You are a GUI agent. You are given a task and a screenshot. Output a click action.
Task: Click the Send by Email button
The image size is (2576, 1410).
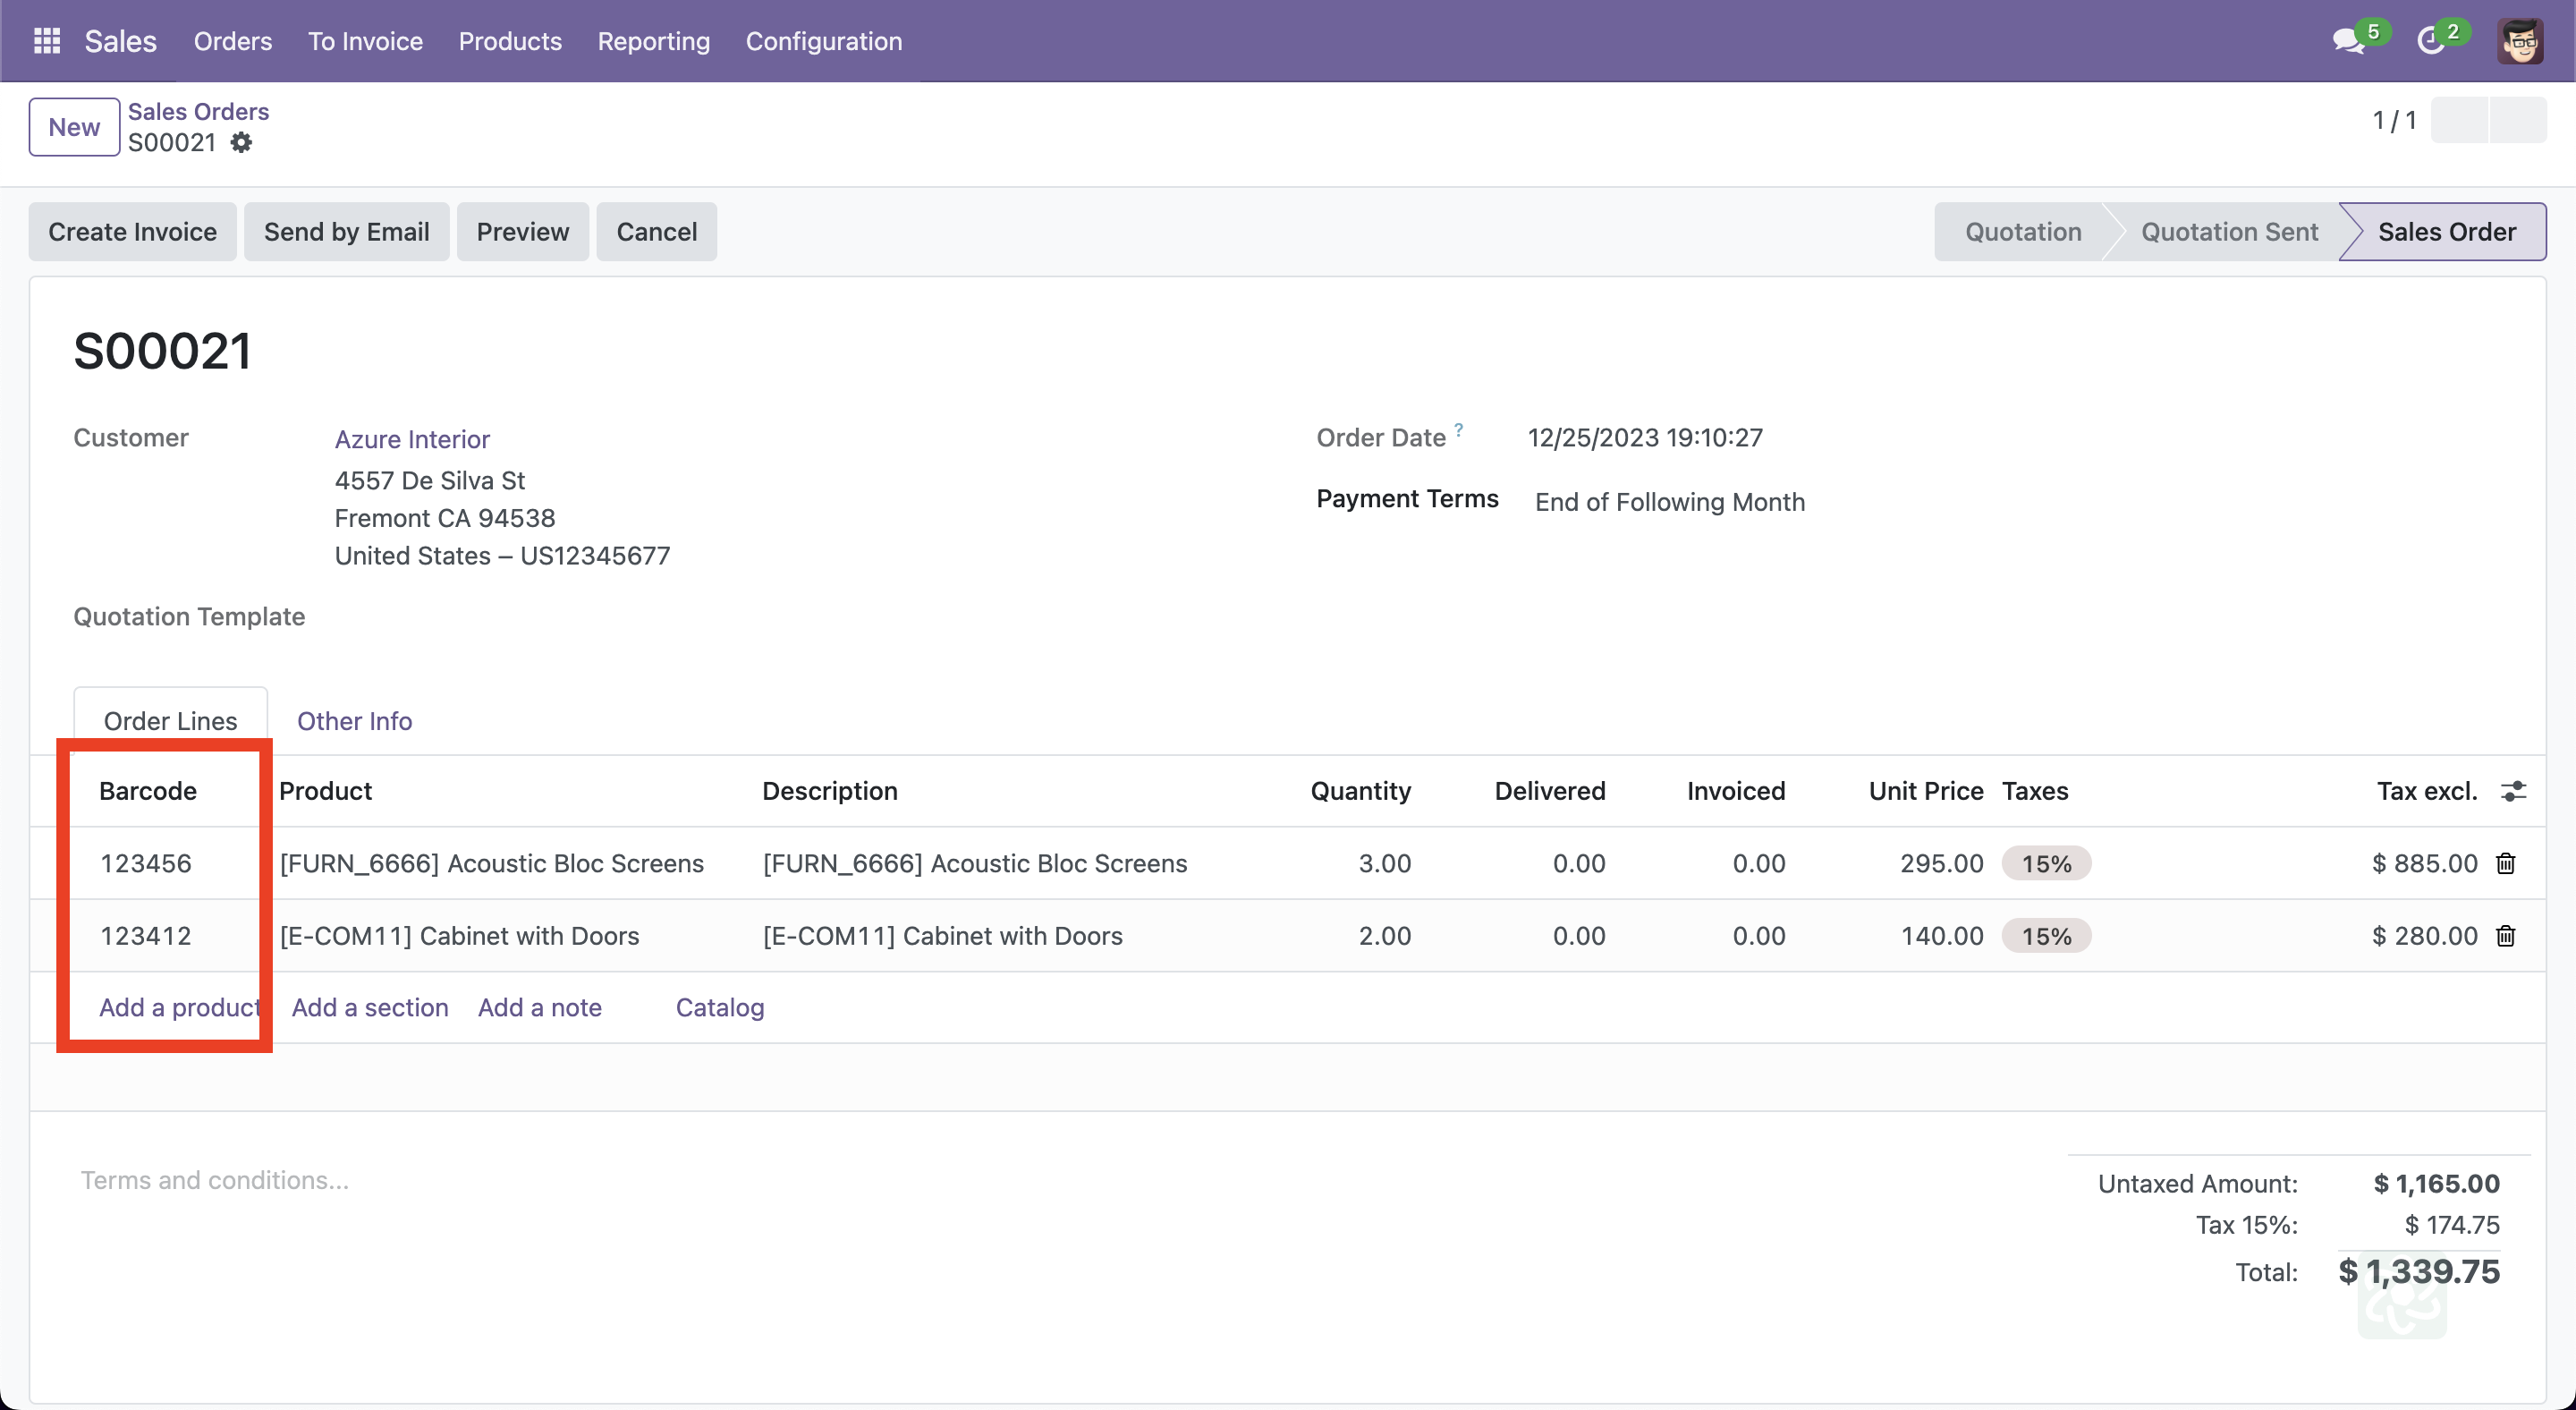[x=346, y=232]
